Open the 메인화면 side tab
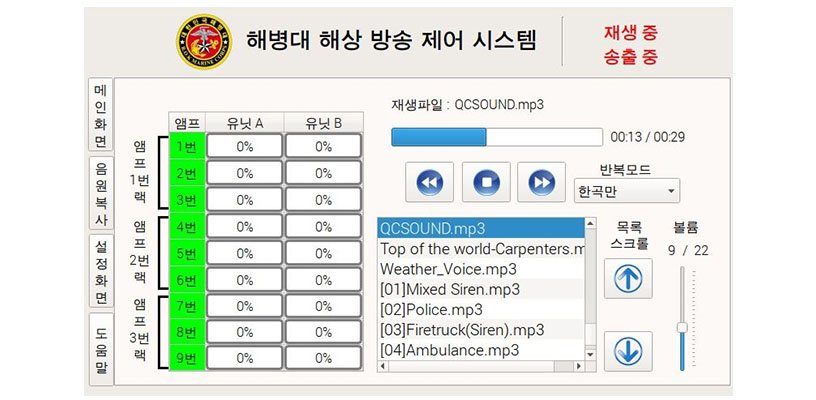 point(101,114)
